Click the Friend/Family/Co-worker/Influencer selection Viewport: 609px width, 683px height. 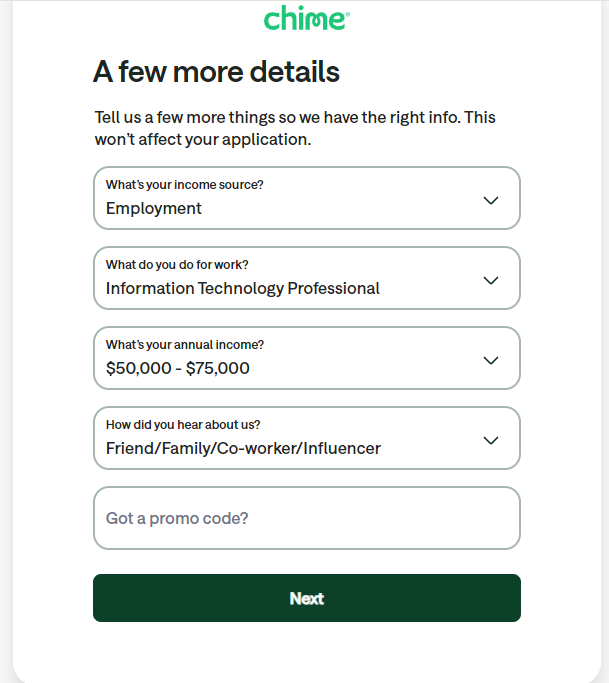pos(243,449)
